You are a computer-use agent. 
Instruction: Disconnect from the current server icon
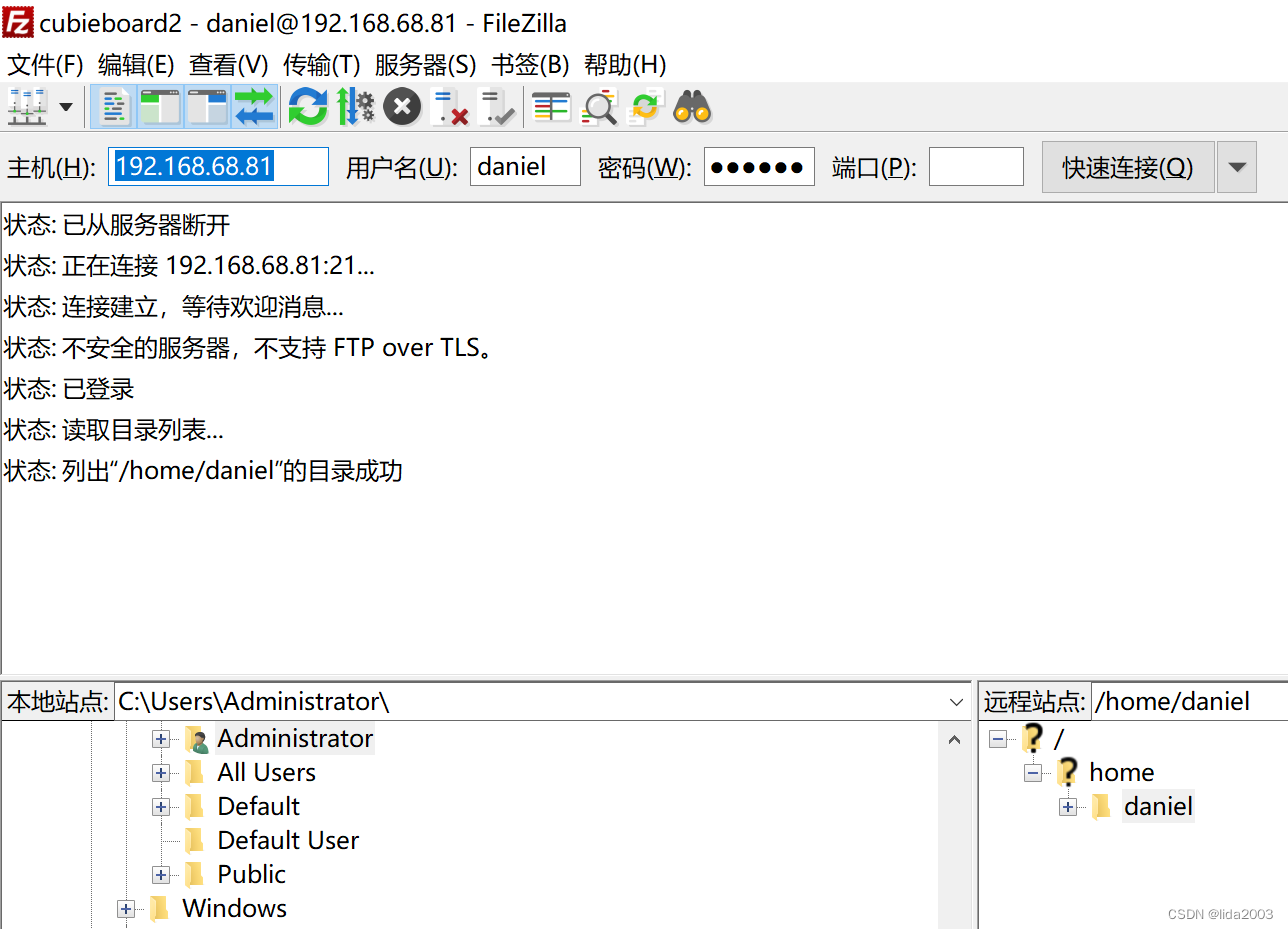[449, 107]
